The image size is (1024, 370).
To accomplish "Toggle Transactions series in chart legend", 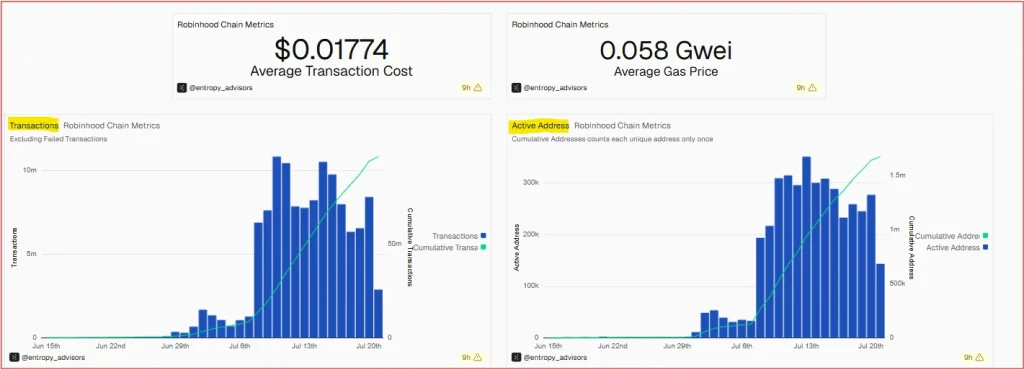I will (x=459, y=236).
